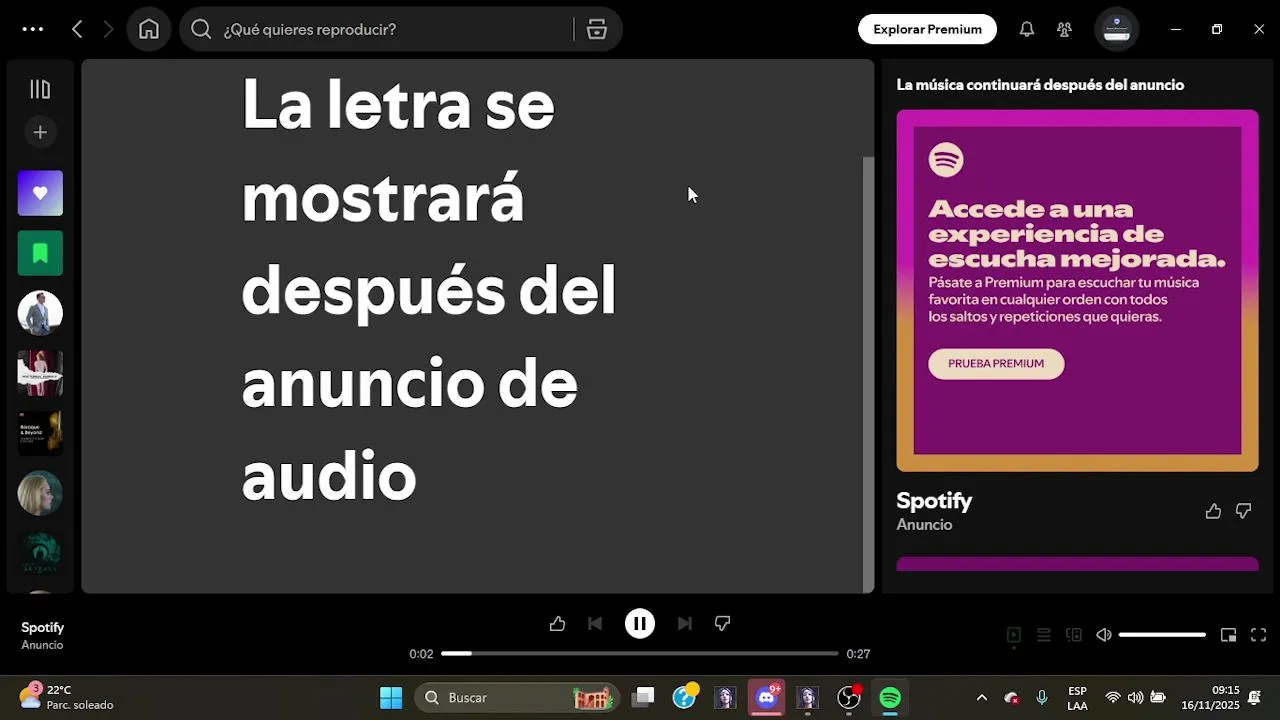Click the plus create playlist button

click(x=40, y=132)
